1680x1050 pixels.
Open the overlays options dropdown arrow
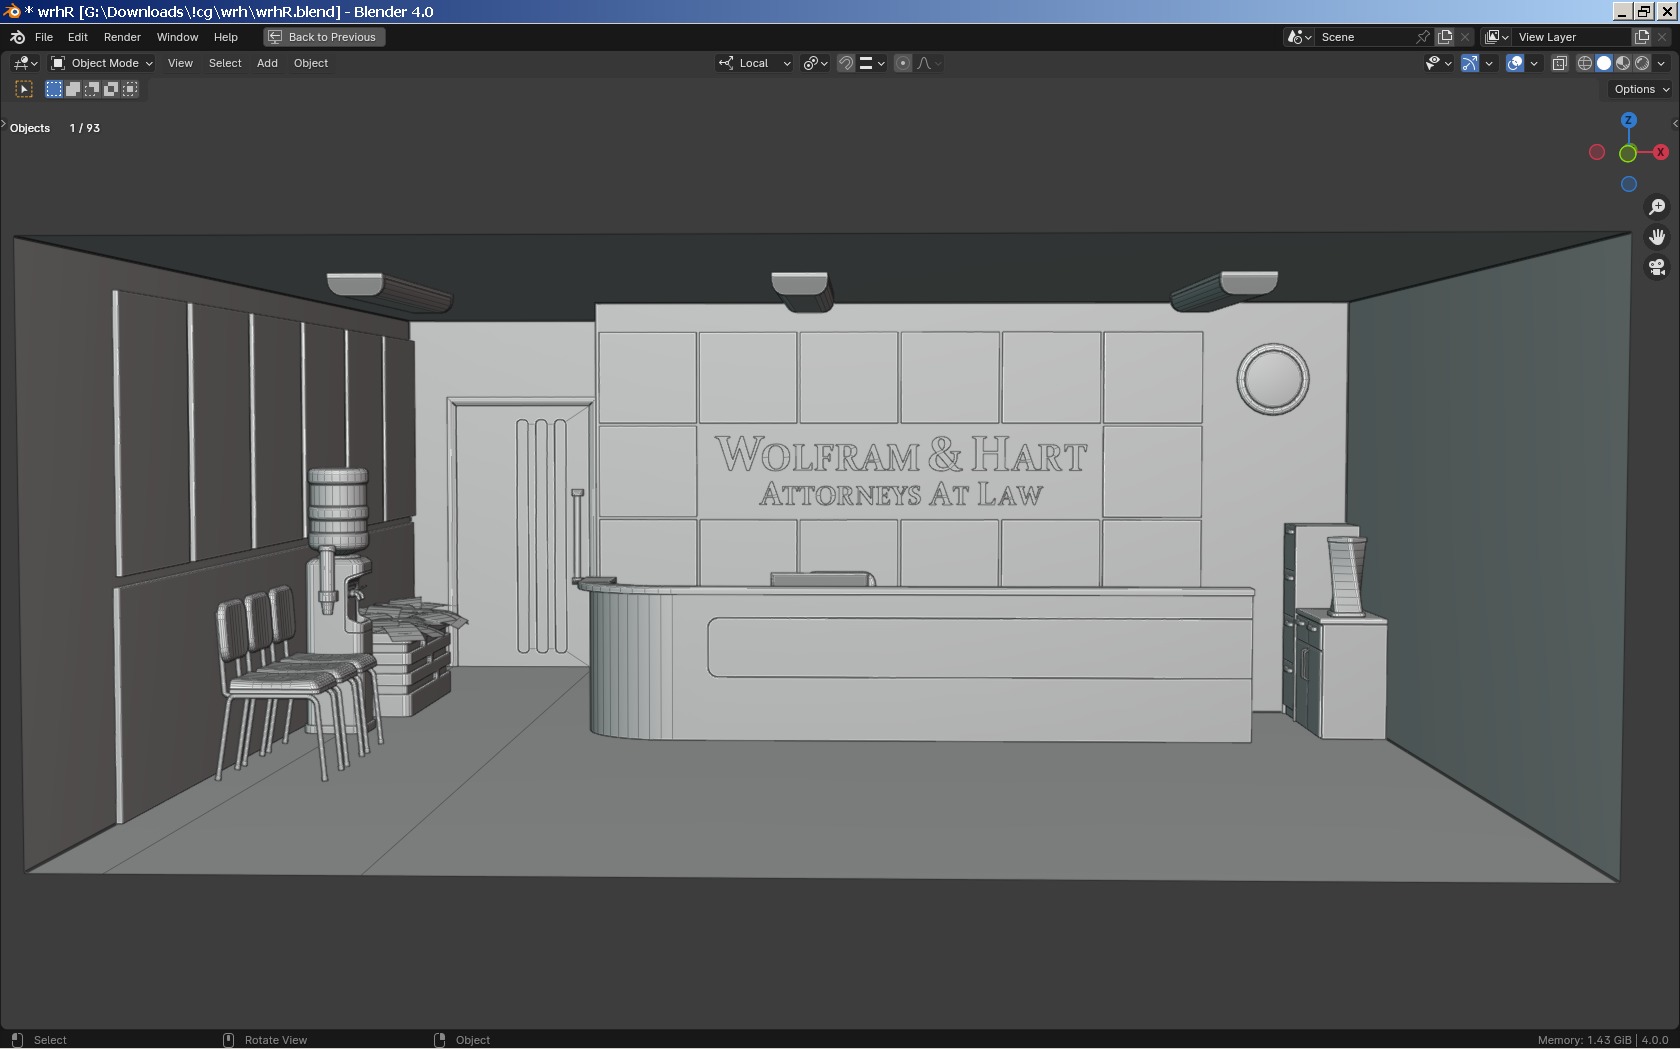pos(1534,63)
